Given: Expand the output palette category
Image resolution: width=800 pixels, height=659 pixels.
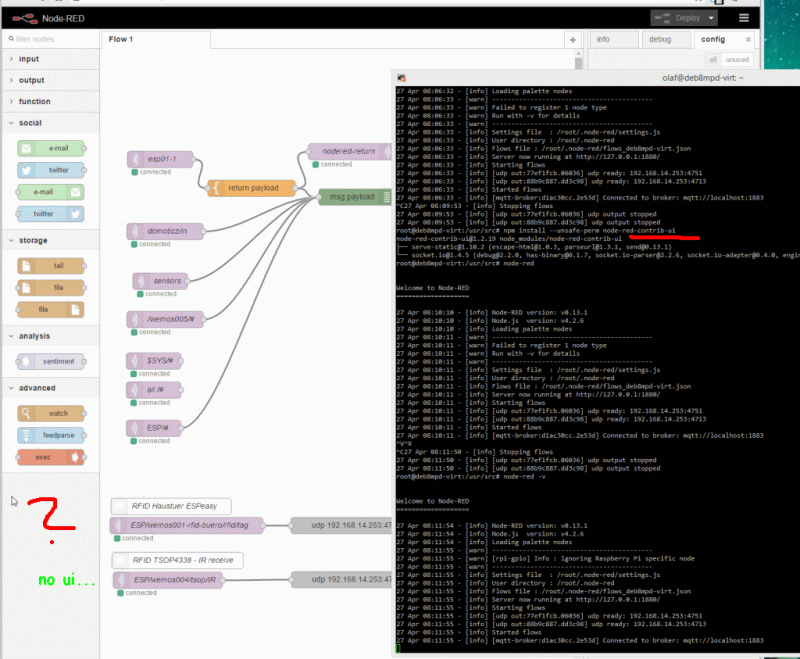Looking at the screenshot, I should pos(51,81).
